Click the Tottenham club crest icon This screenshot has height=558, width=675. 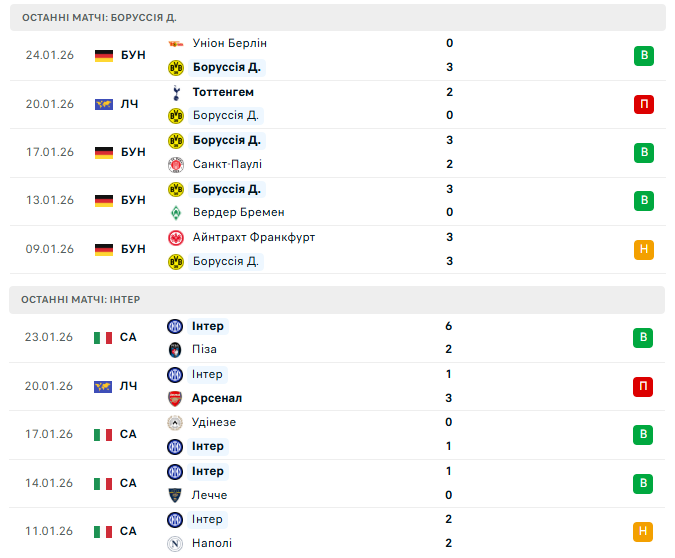coord(176,92)
